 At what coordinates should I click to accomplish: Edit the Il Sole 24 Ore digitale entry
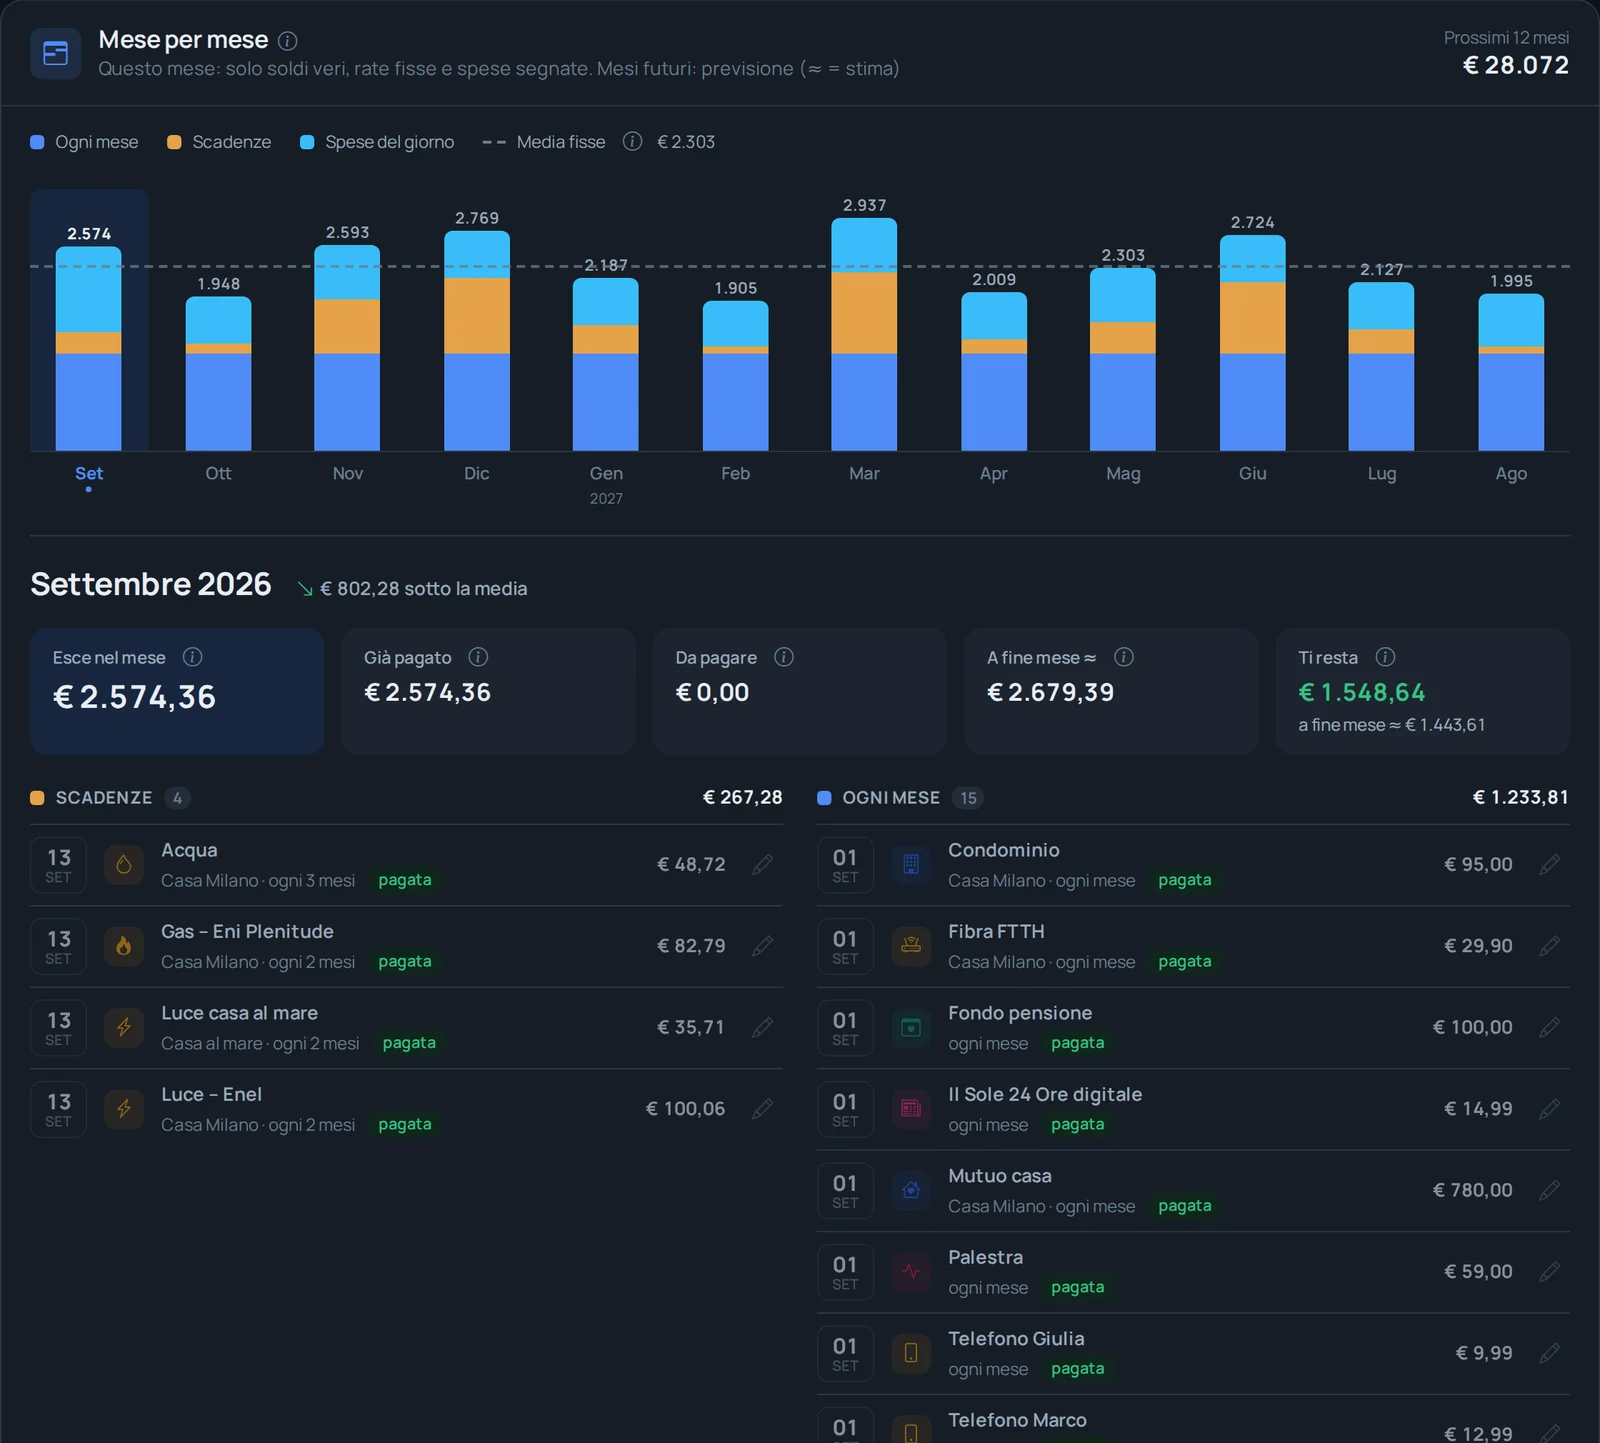tap(1550, 1109)
